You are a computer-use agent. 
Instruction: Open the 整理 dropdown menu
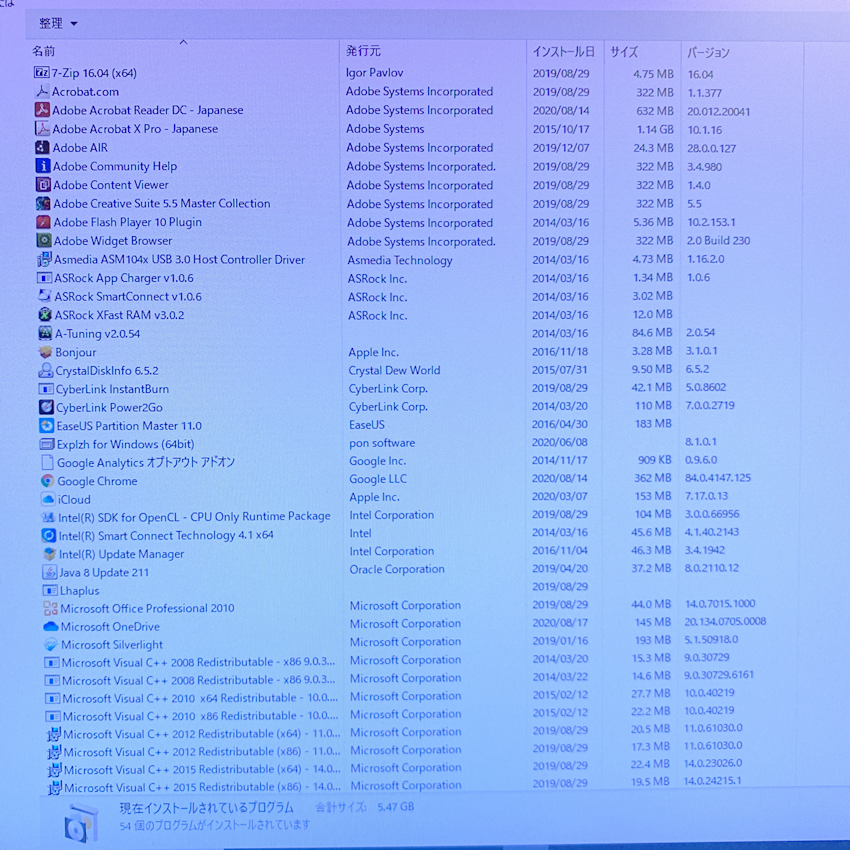pyautogui.click(x=58, y=23)
